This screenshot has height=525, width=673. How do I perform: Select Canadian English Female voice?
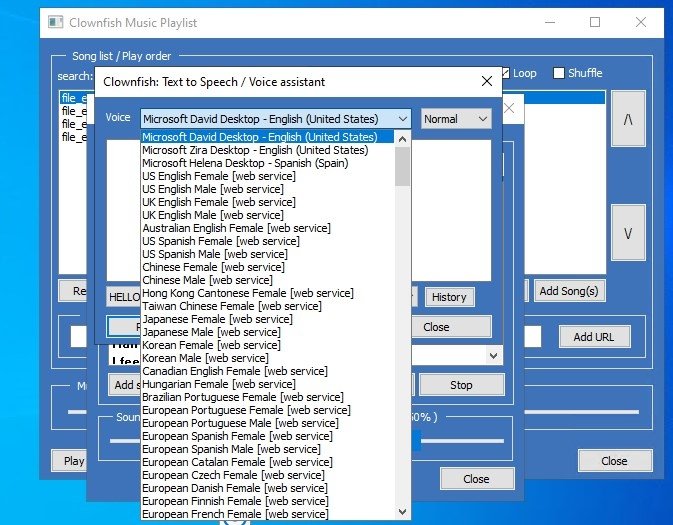(267, 371)
